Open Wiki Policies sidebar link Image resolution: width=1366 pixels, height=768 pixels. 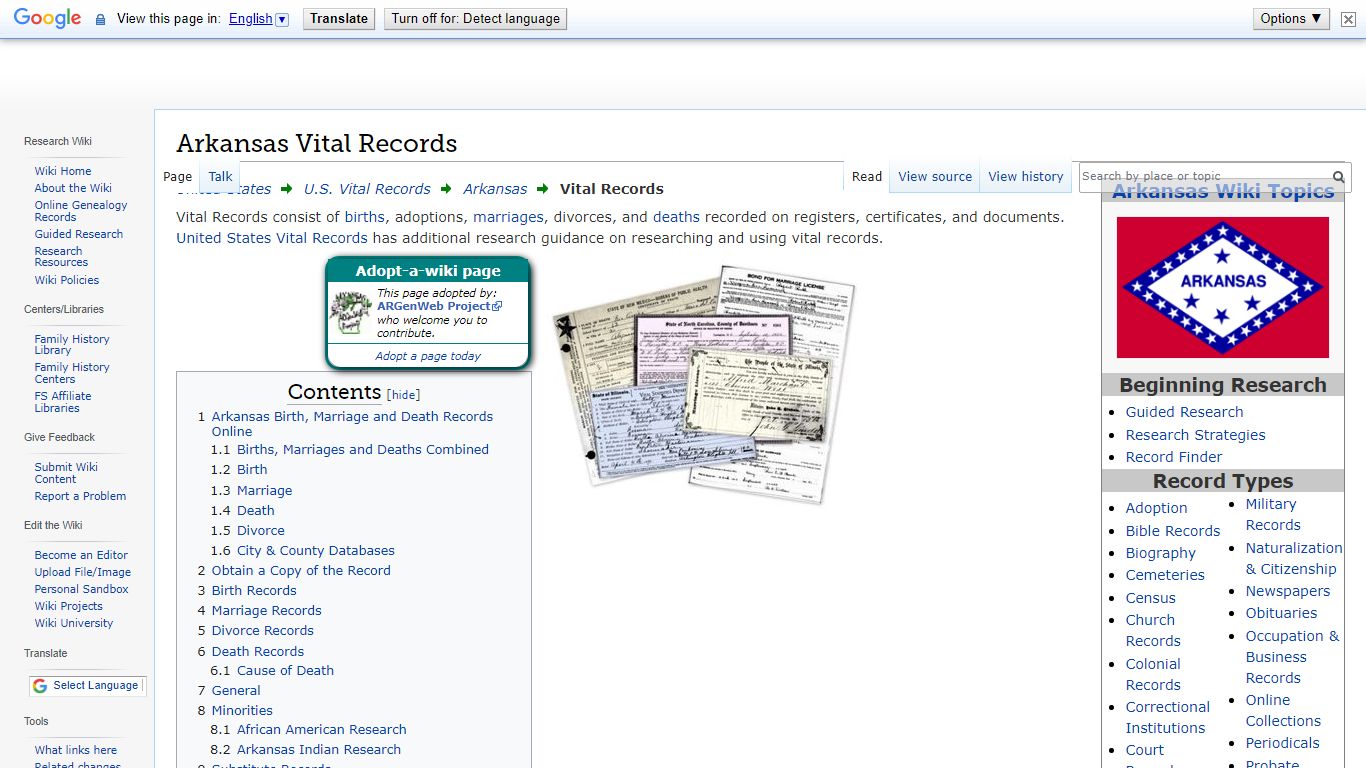point(67,280)
